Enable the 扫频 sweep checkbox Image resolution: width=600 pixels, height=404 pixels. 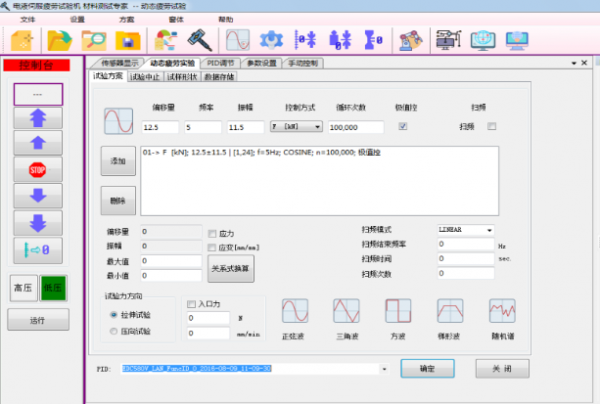pos(491,127)
